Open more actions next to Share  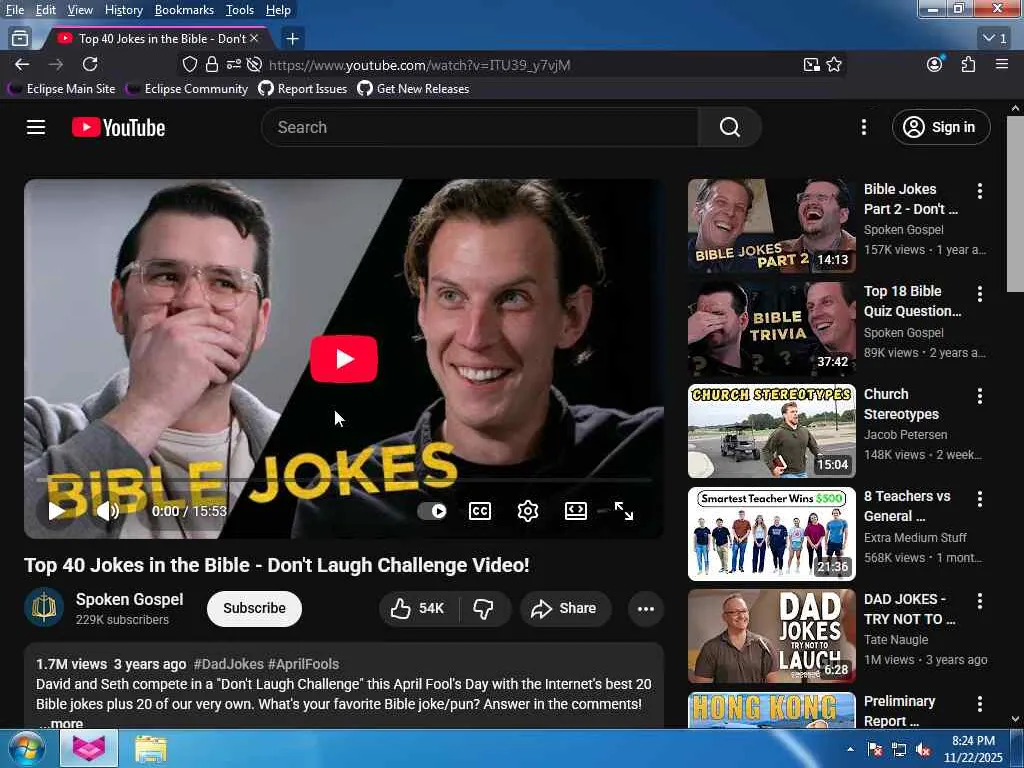tap(645, 609)
